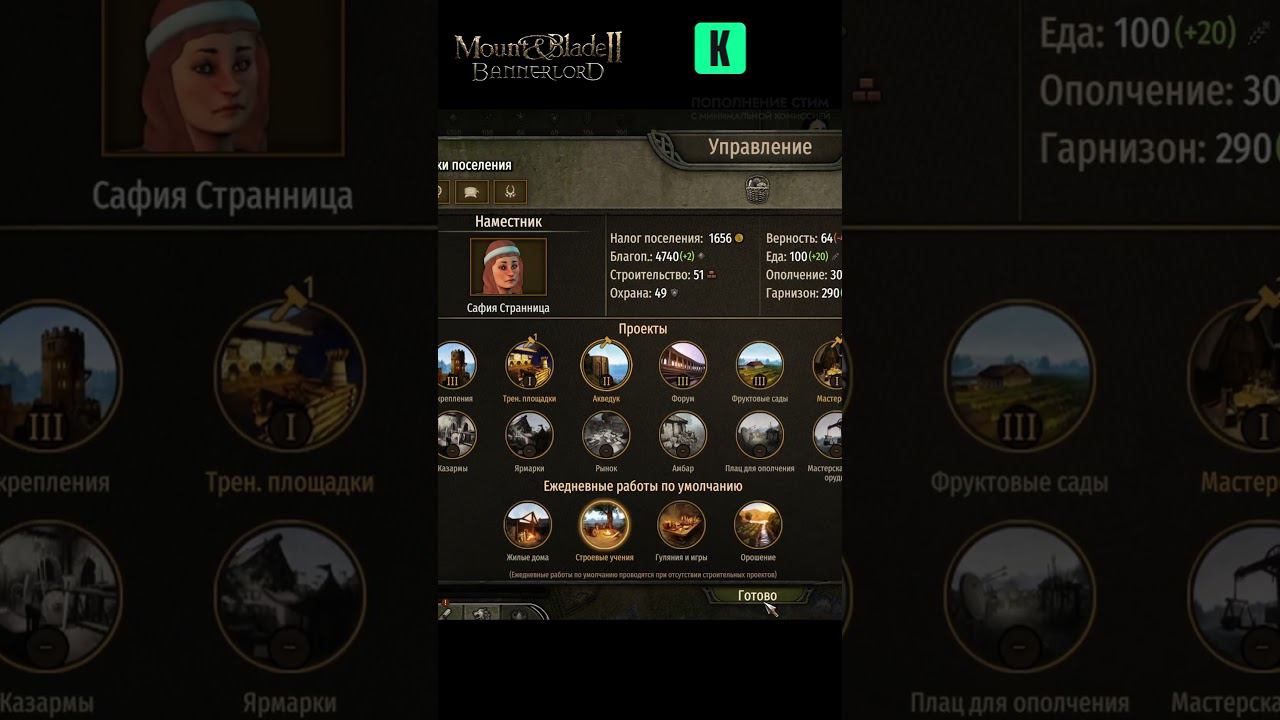This screenshot has height=720, width=1280.
Task: Click the horned skull perk icon
Action: click(x=510, y=191)
